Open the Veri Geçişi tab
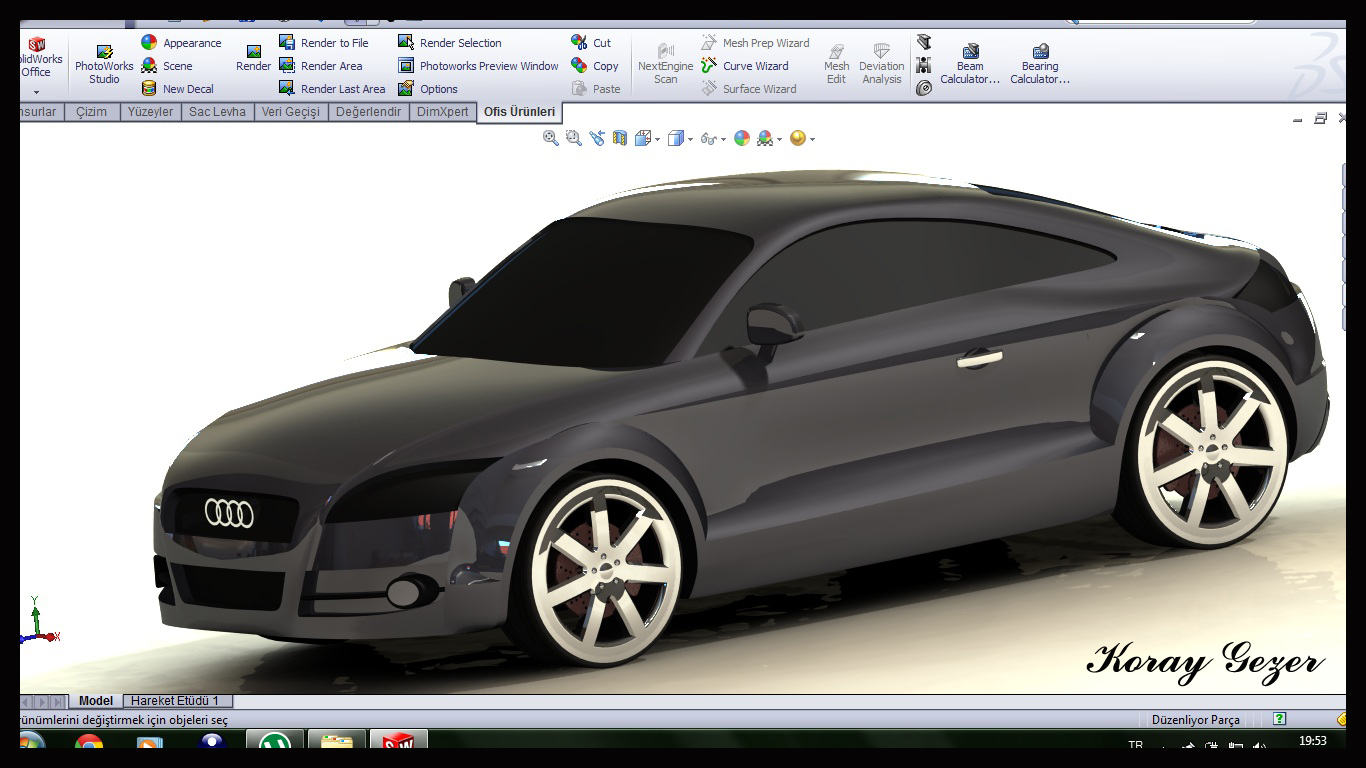This screenshot has width=1366, height=768. pyautogui.click(x=290, y=112)
